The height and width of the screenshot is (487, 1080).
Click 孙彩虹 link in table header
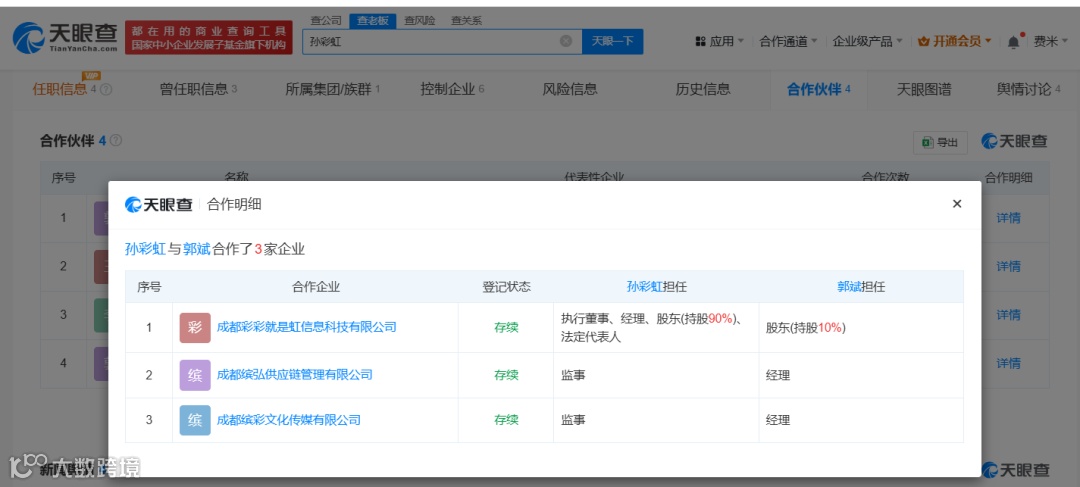(x=644, y=287)
